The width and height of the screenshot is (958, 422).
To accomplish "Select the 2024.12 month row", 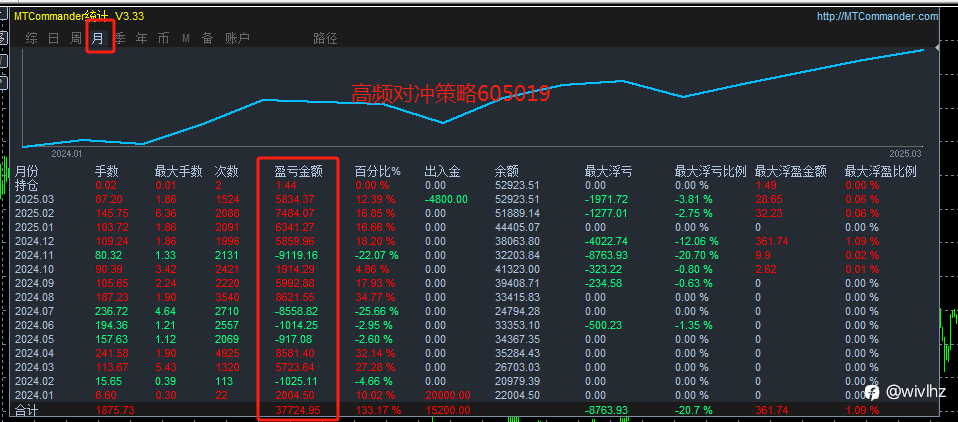I will point(32,241).
